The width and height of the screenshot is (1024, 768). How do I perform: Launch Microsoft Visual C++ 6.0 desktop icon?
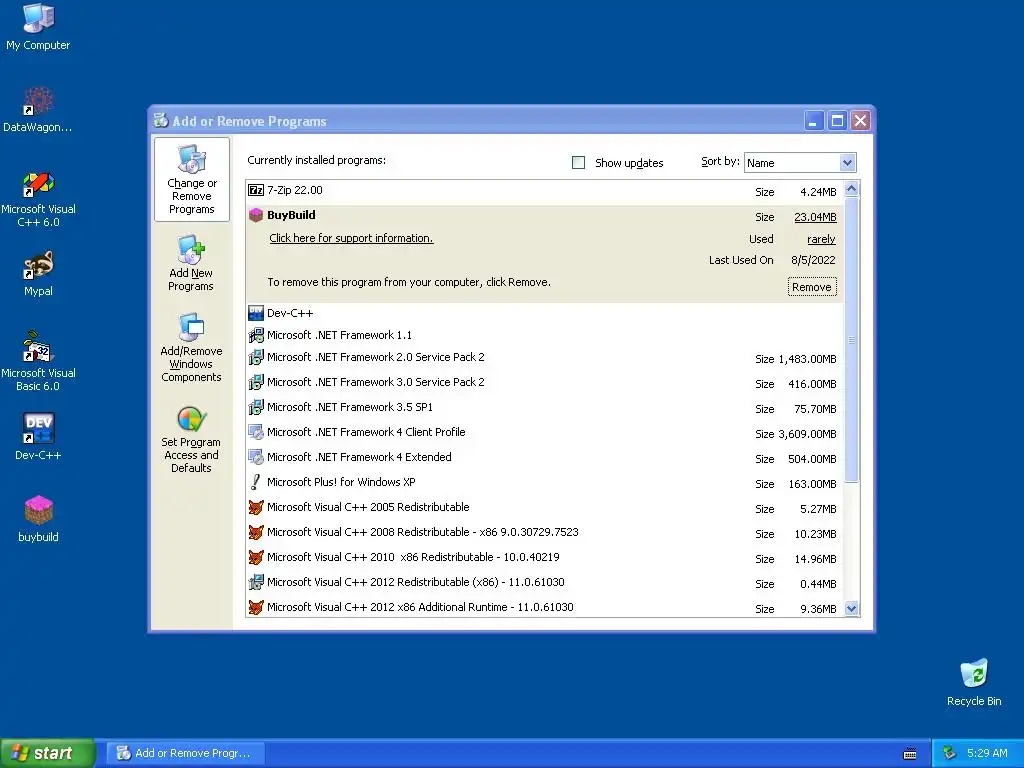click(x=38, y=198)
